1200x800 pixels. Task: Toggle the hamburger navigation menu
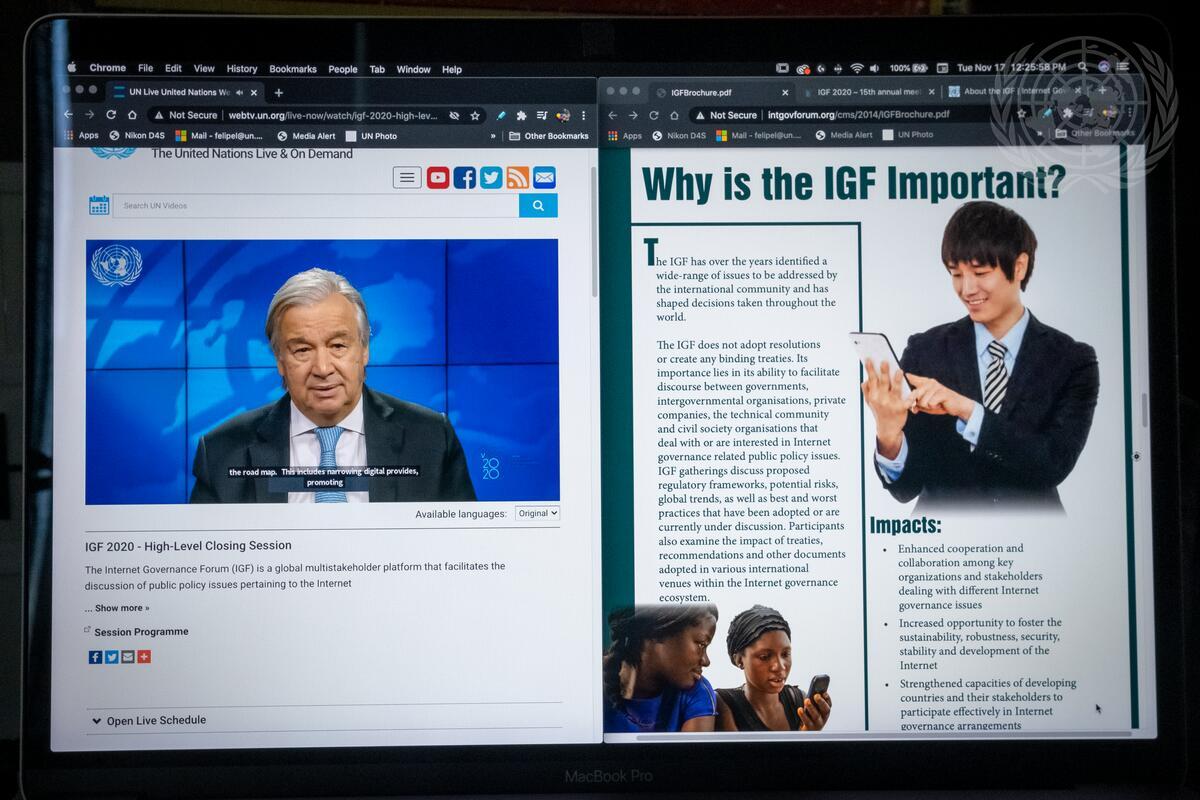coord(407,178)
